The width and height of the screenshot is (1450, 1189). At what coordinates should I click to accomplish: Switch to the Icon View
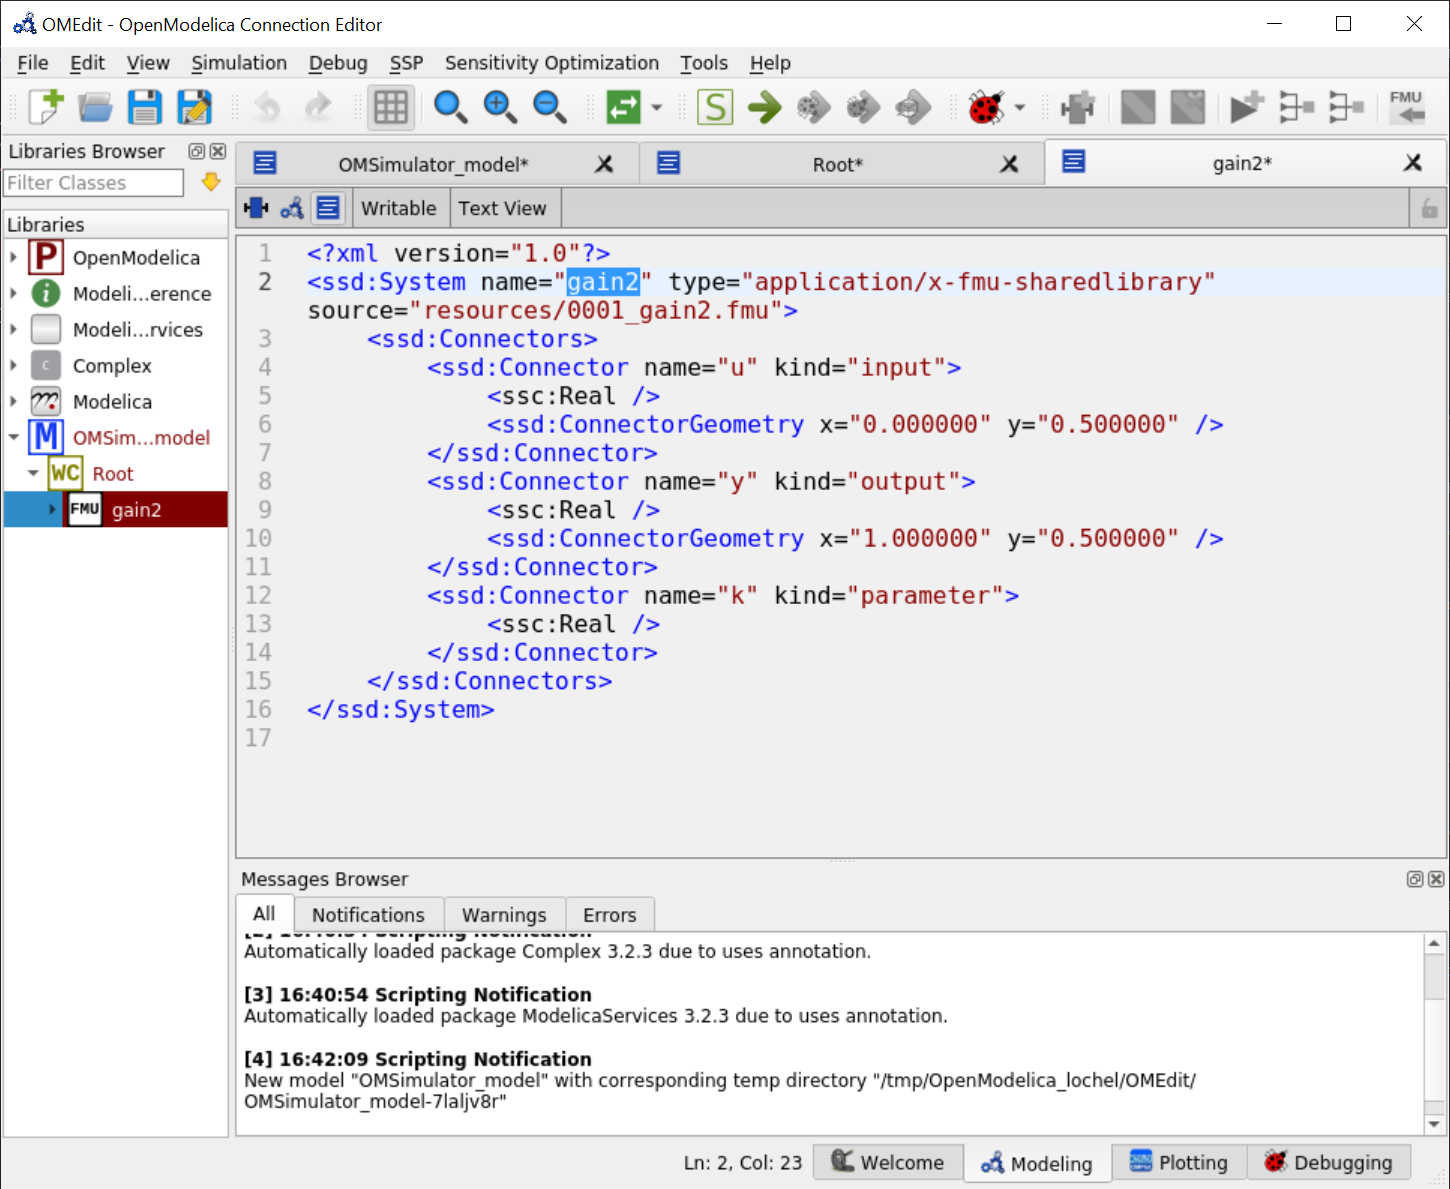256,208
